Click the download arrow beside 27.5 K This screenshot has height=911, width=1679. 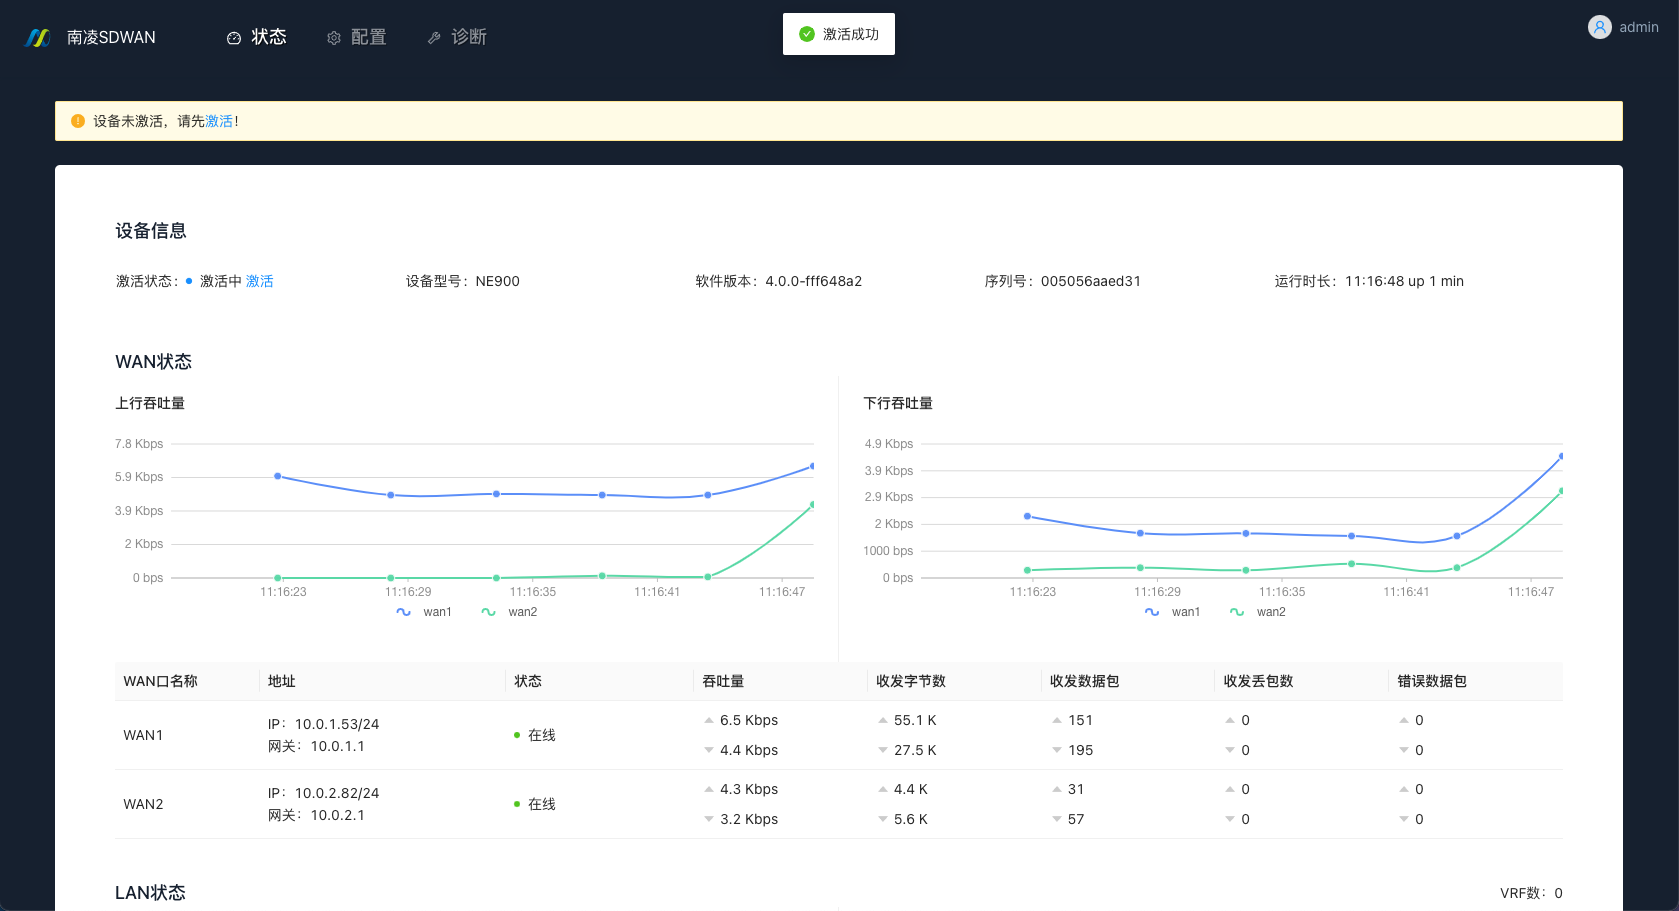883,750
